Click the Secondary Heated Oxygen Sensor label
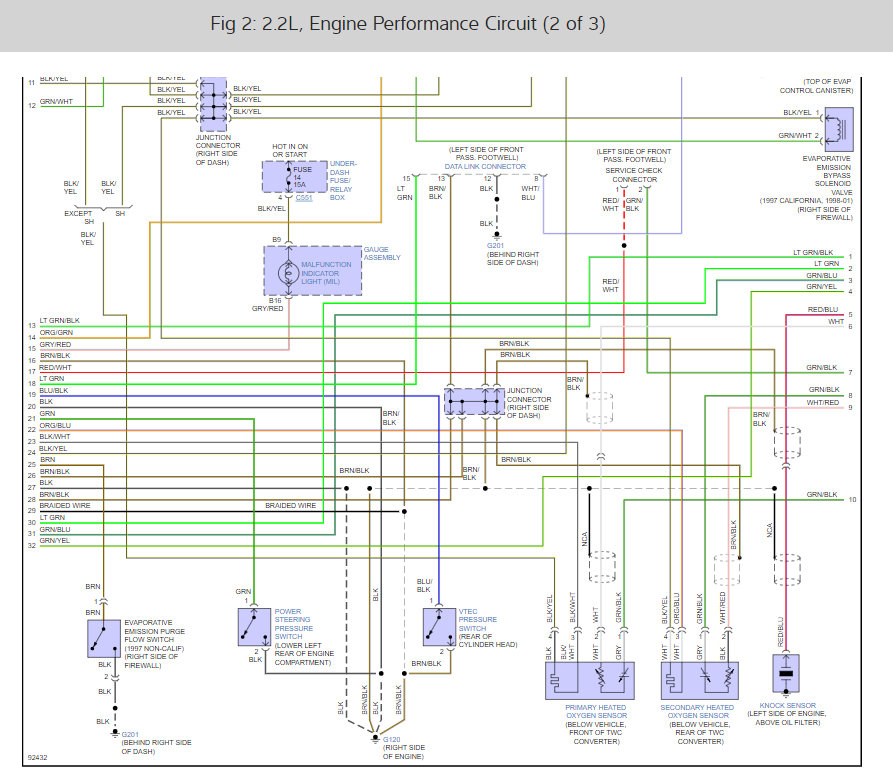 pyautogui.click(x=697, y=711)
